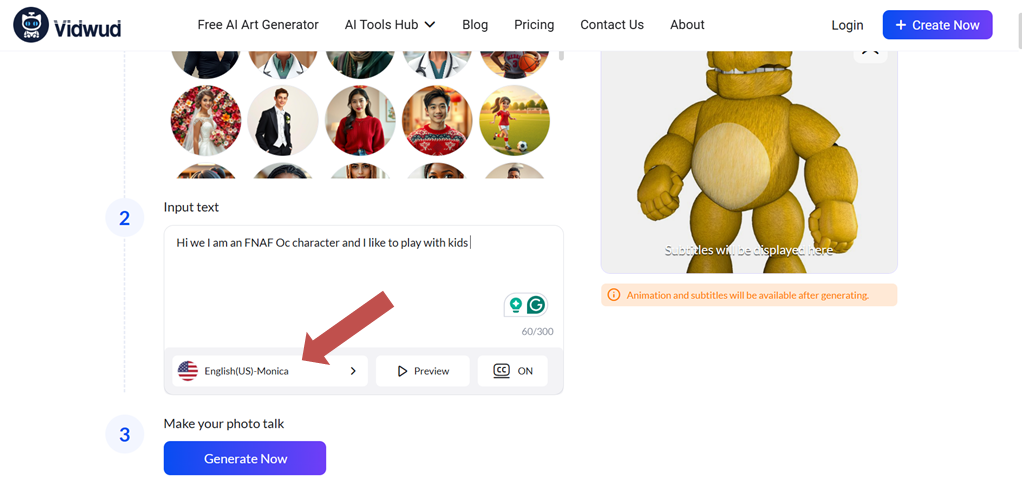Click the US flag voice icon
The width and height of the screenshot is (1022, 502).
coord(188,371)
